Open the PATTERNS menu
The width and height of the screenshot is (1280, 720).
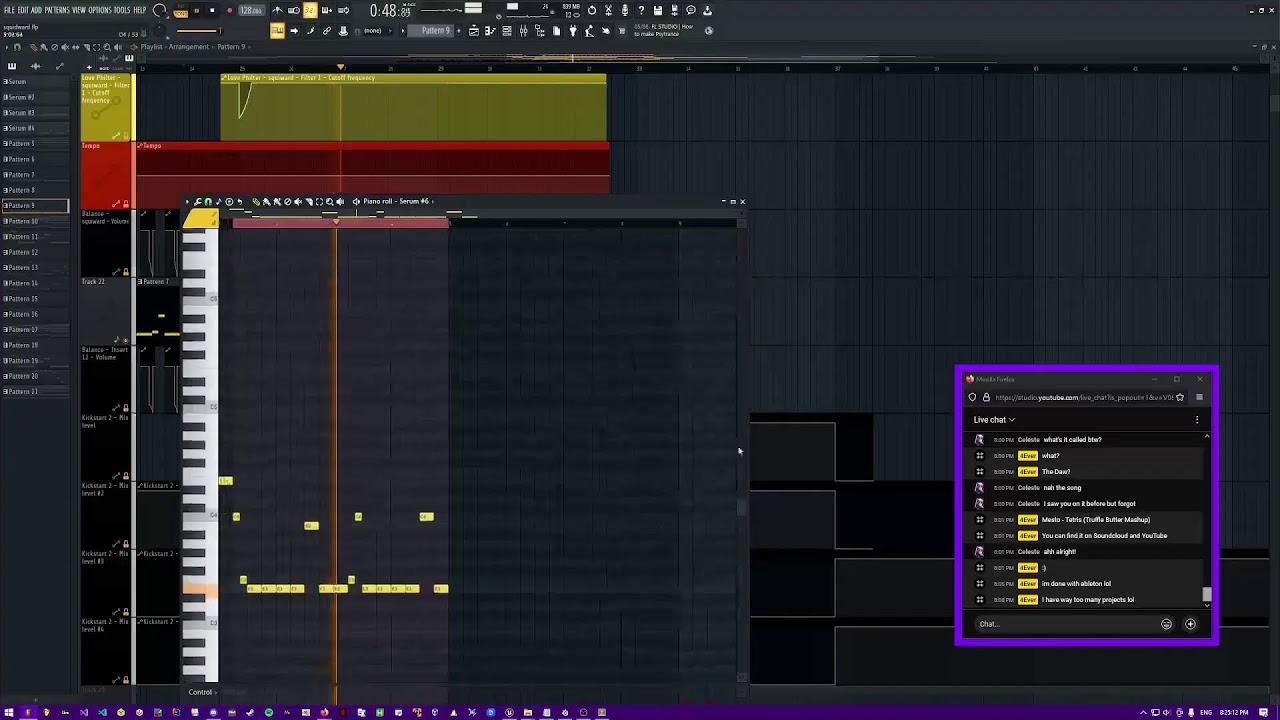[57, 10]
